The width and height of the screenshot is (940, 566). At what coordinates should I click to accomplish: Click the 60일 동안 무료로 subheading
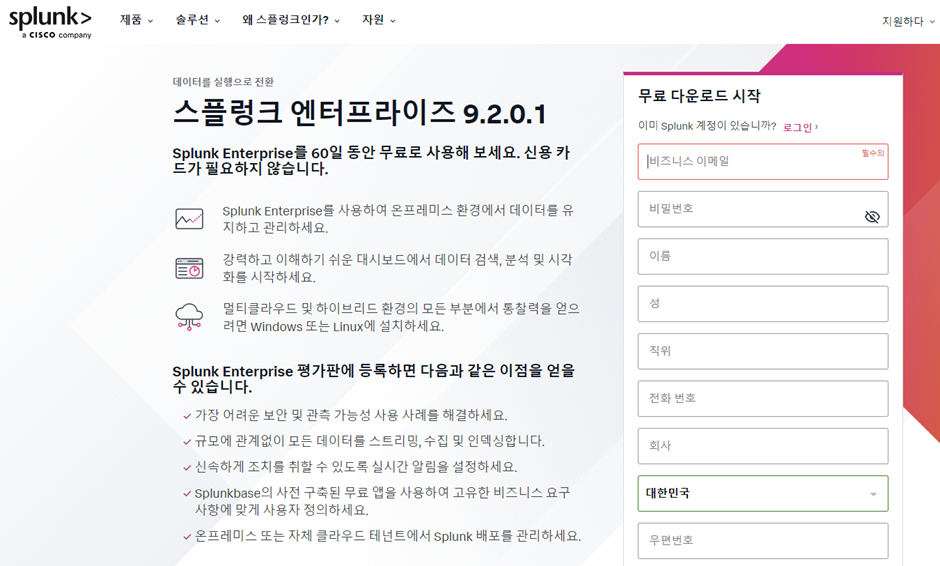(x=371, y=161)
